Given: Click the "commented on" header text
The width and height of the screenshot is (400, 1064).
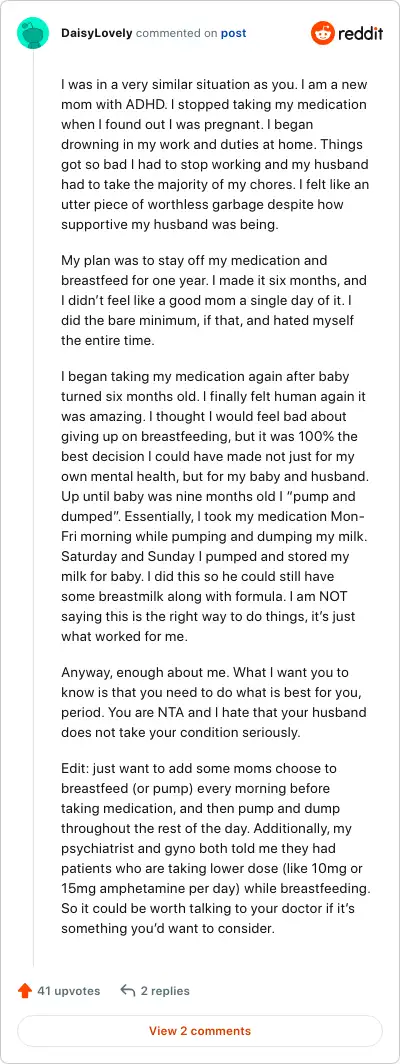Looking at the screenshot, I should 177,33.
